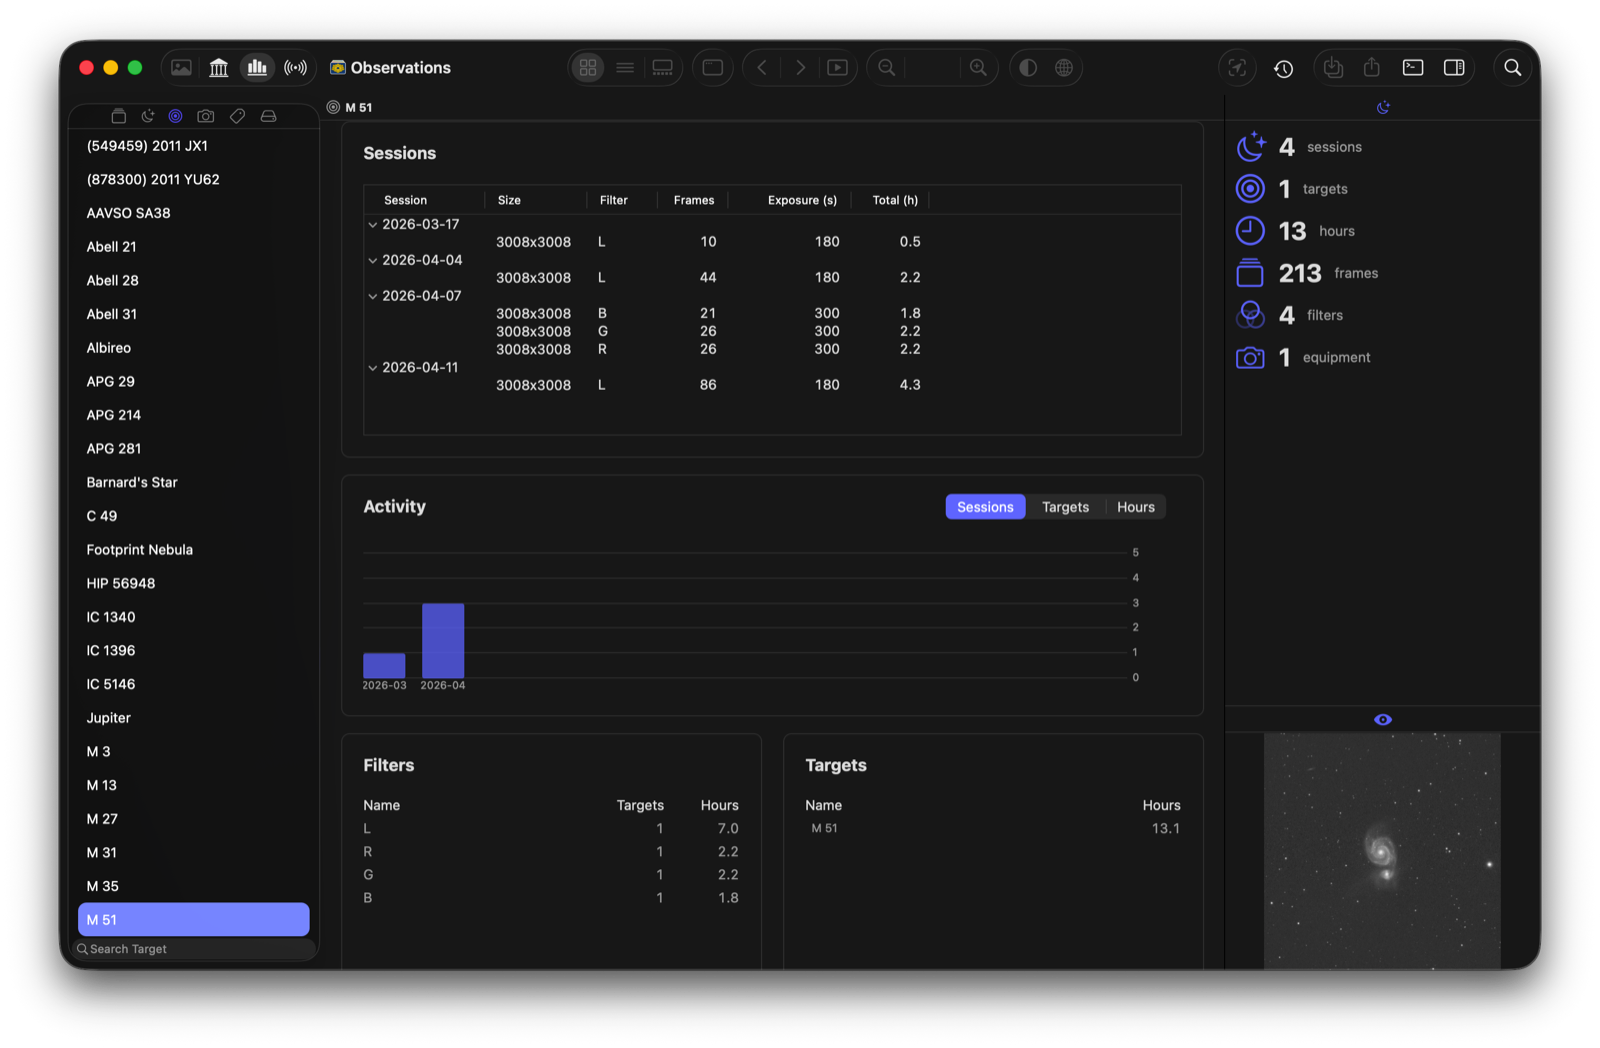Click the Search Target field

194,949
